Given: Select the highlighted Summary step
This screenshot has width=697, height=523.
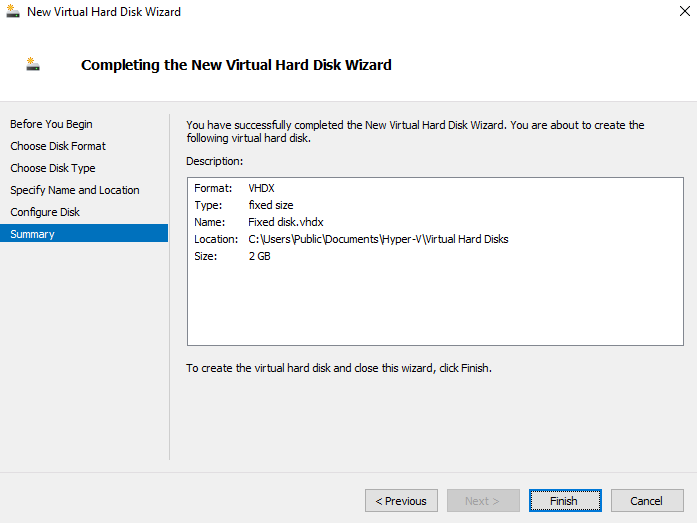Looking at the screenshot, I should coord(84,233).
